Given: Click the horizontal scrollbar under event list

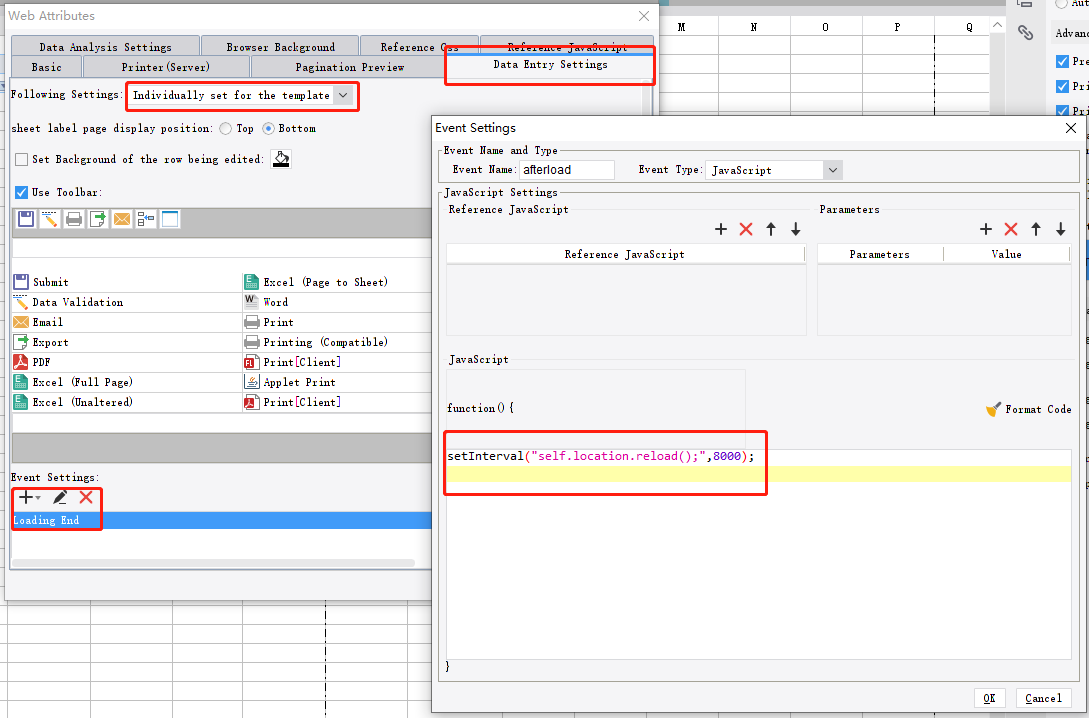Looking at the screenshot, I should 213,563.
